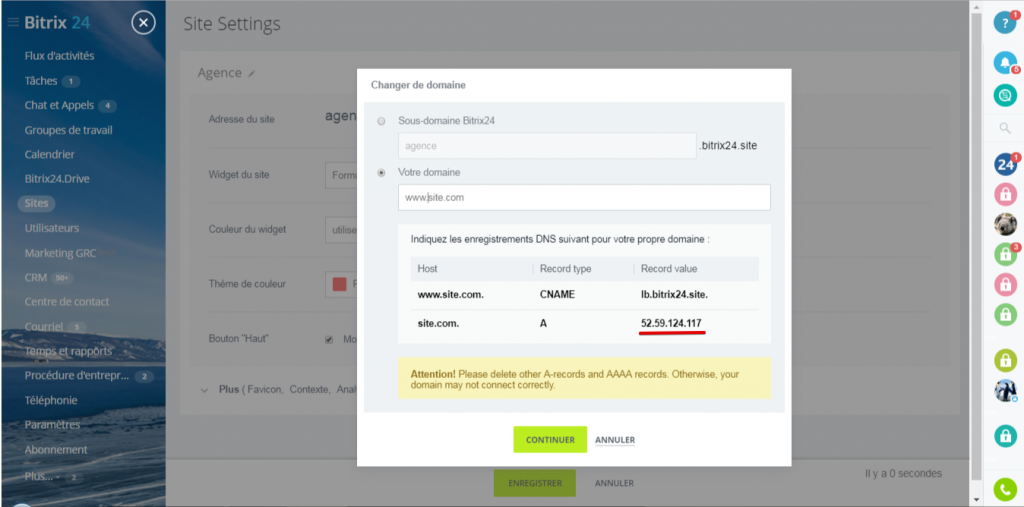The width and height of the screenshot is (1024, 507).
Task: Click the pink lock directly below the 24 icon
Action: [1005, 194]
